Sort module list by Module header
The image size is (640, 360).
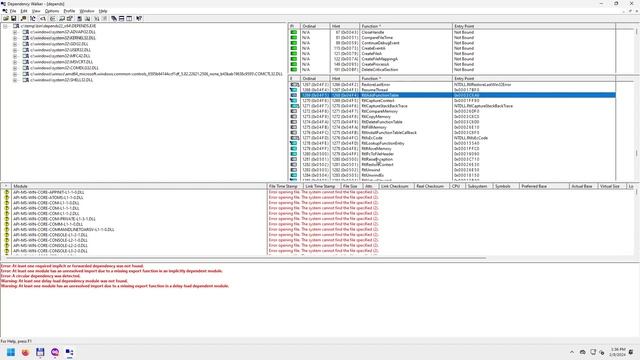click(x=139, y=186)
